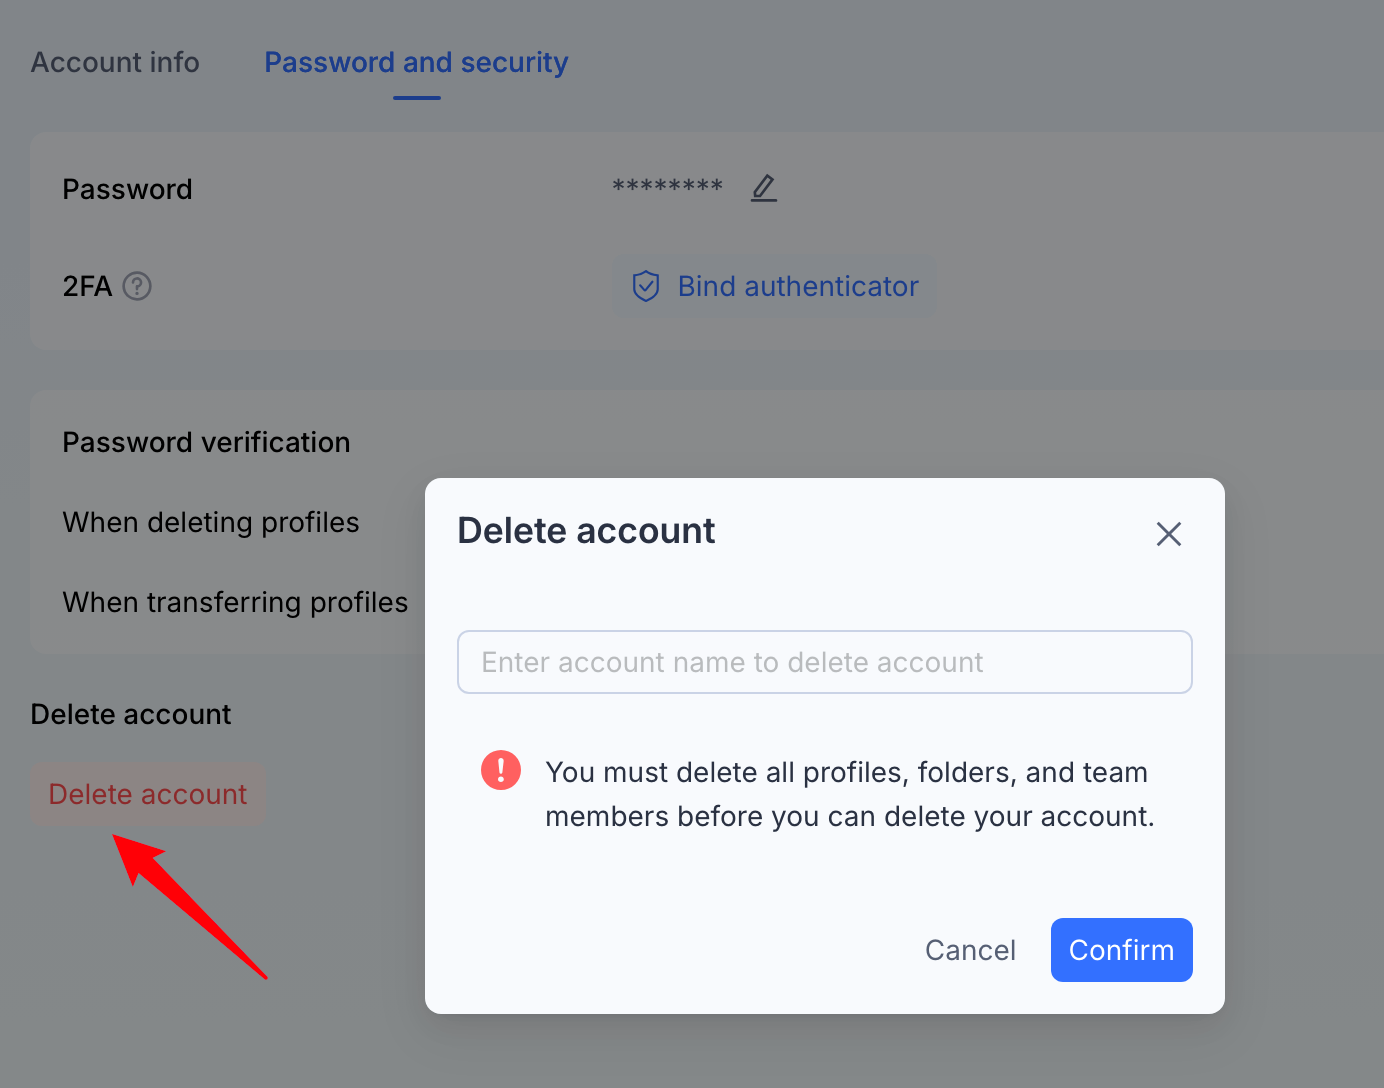Confirm the account deletion
Screen dimensions: 1384x1088
[1121, 950]
